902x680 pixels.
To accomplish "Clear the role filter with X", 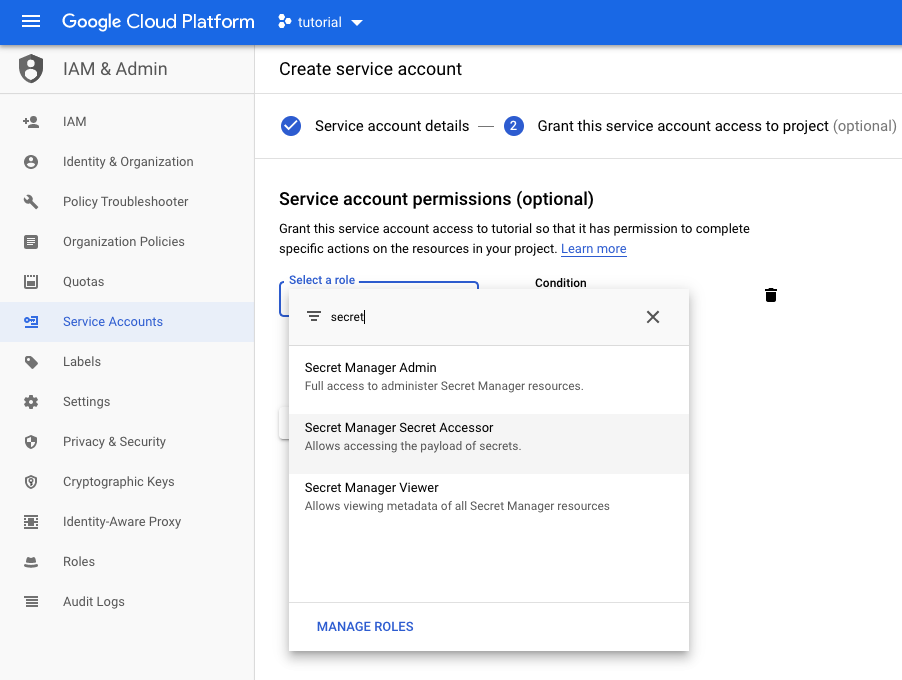I will tap(652, 317).
